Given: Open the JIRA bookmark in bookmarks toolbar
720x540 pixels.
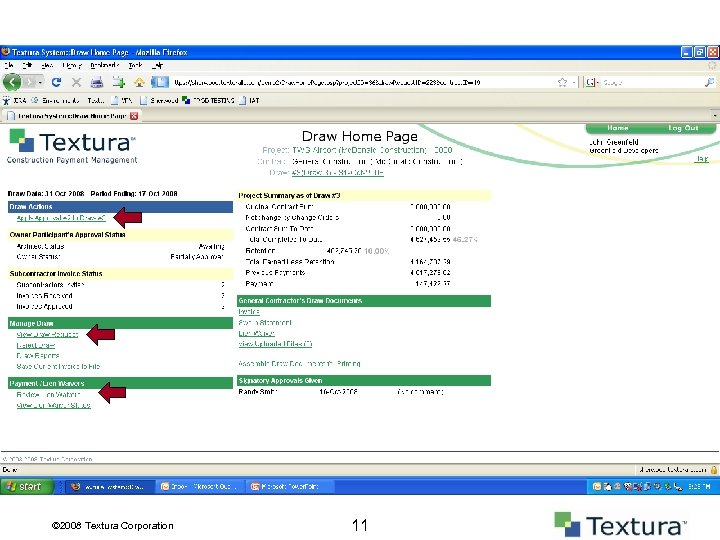Looking at the screenshot, I should [x=15, y=100].
